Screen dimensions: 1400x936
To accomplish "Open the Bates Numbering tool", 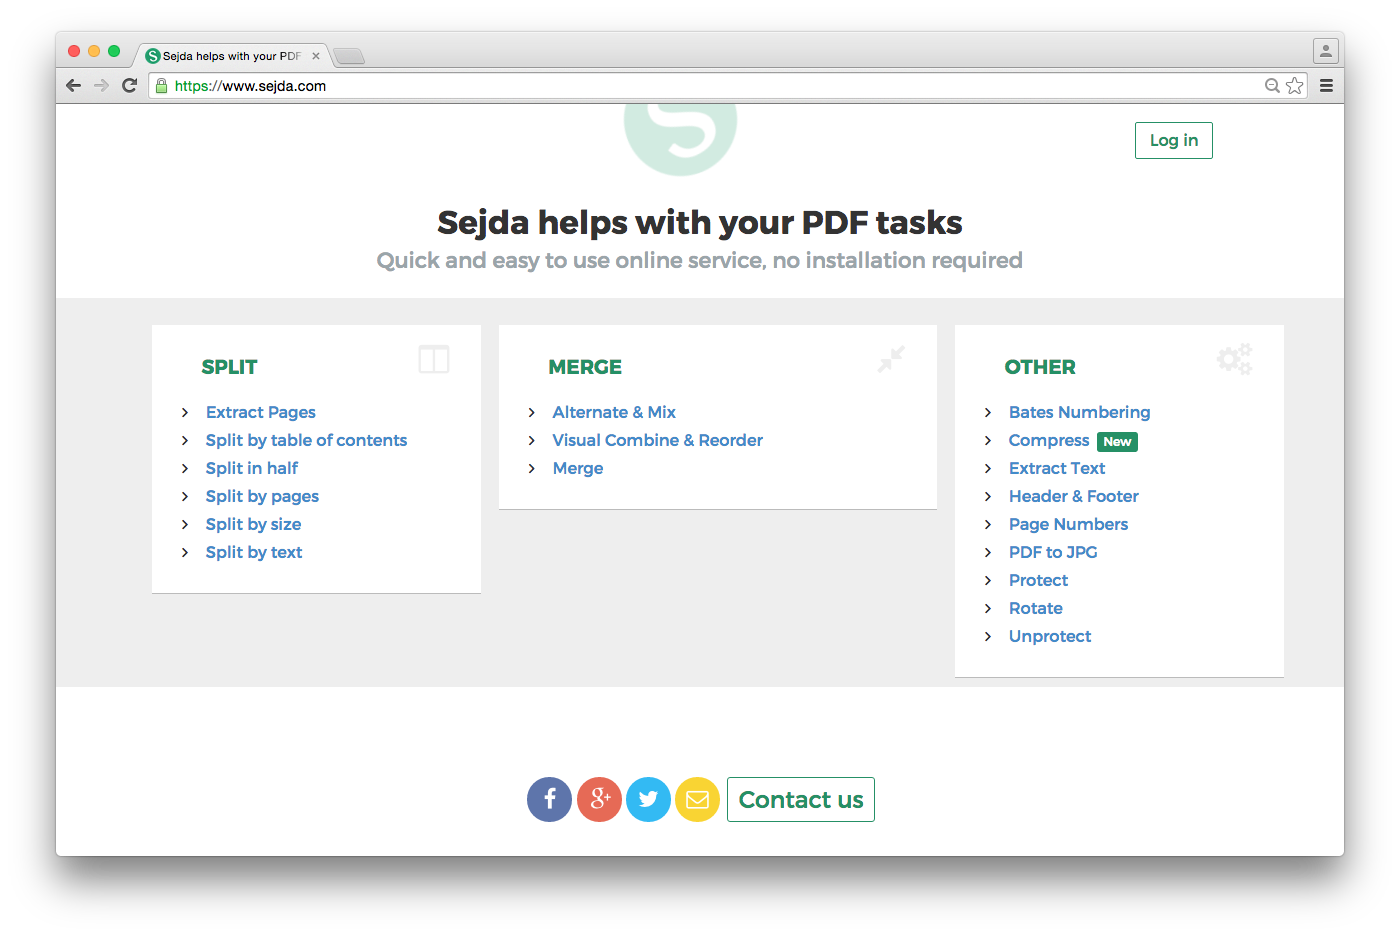I will pos(1079,412).
